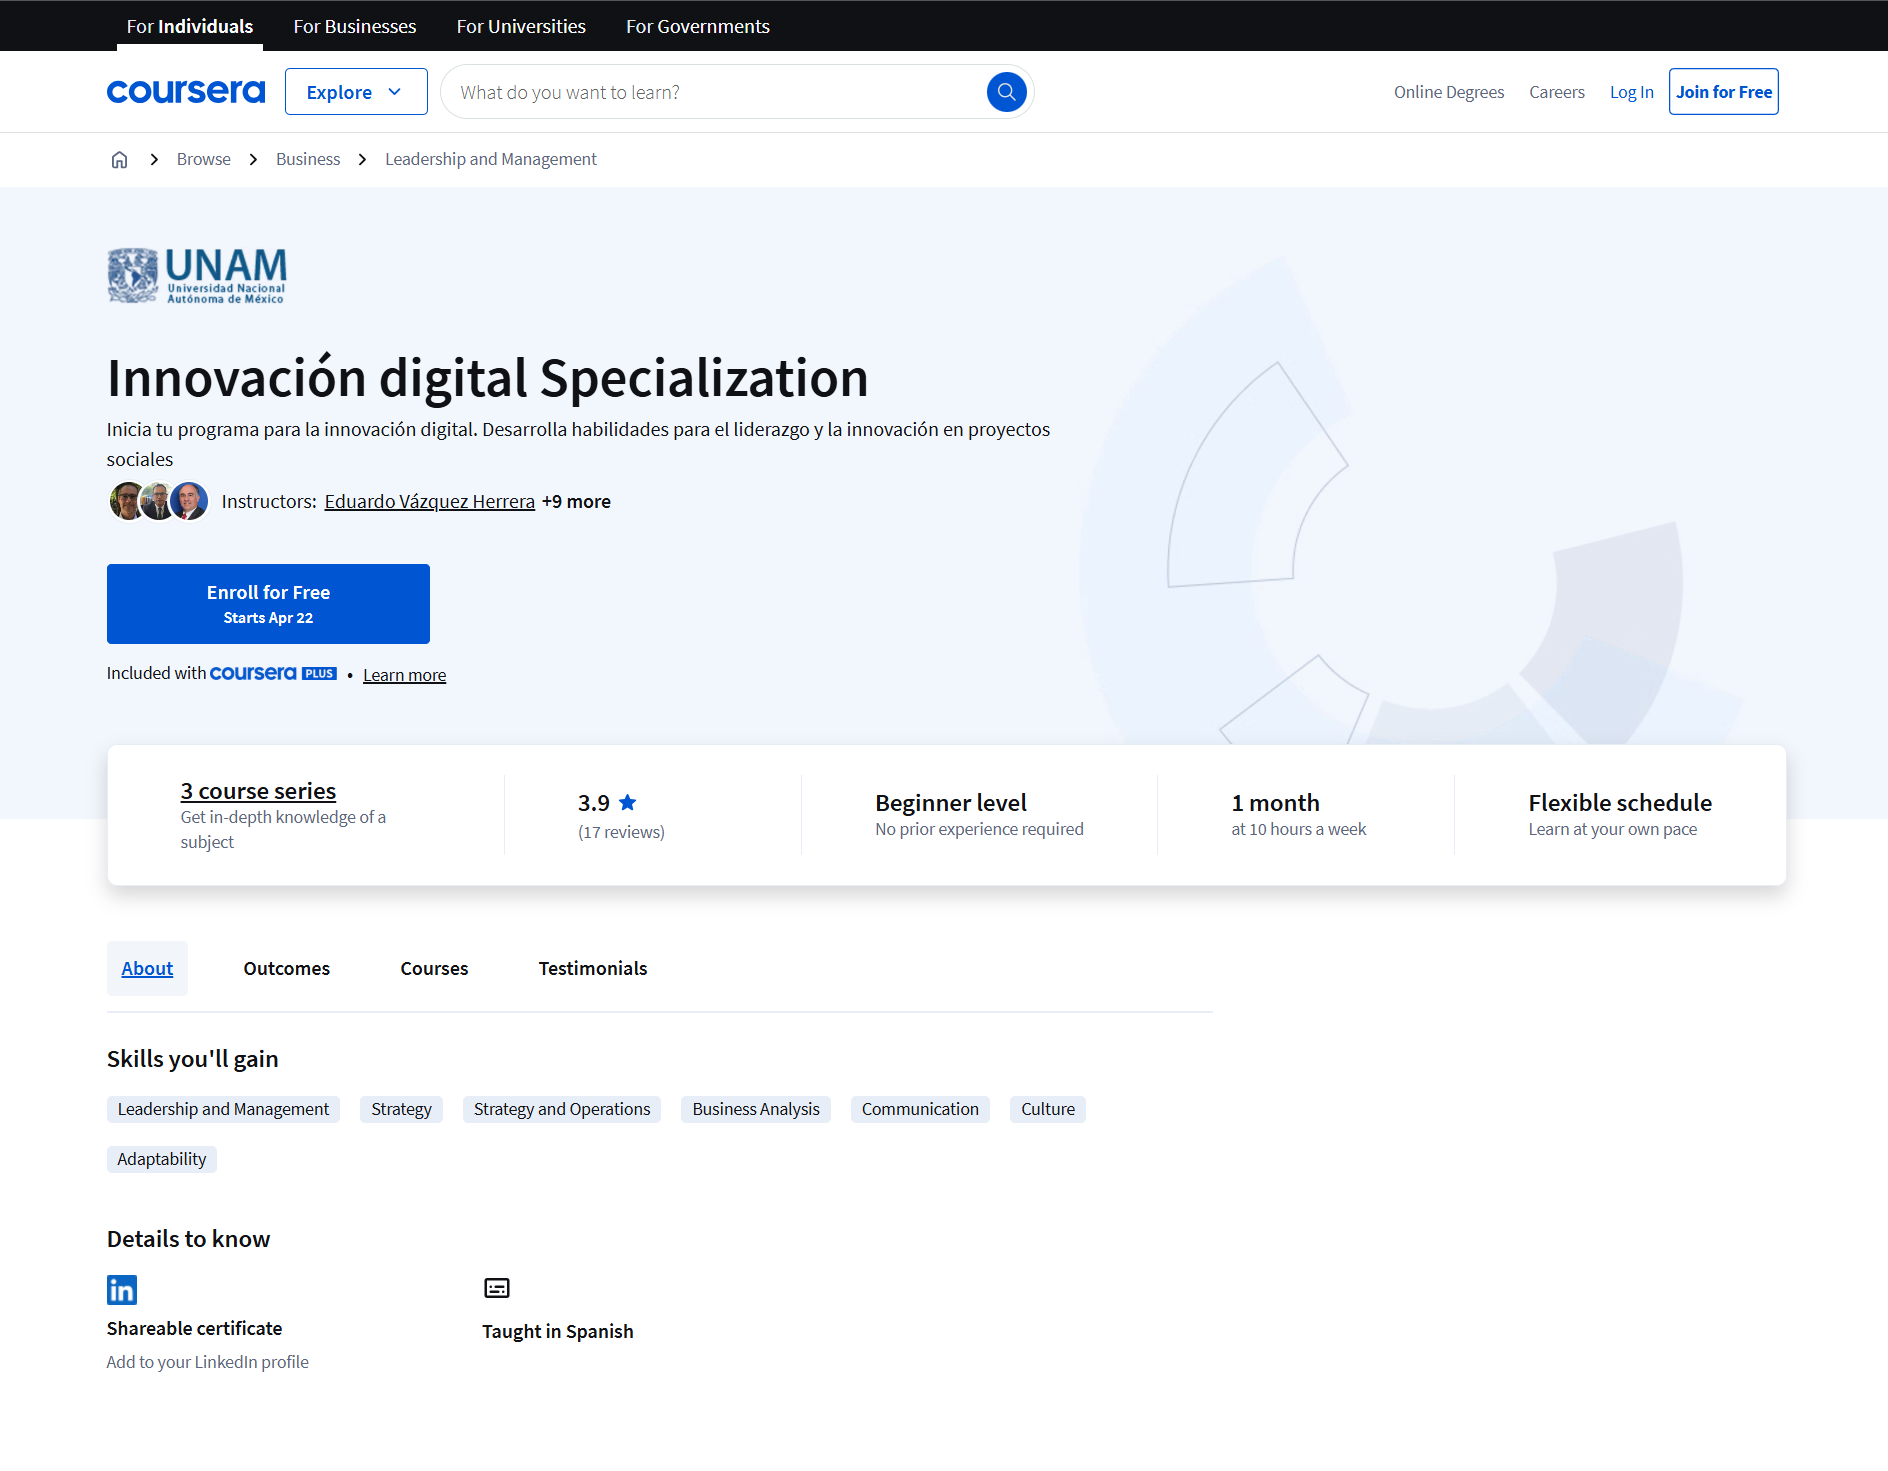Screen dimensions: 1888x1471
Task: Switch to the Outcomes tab
Action: [x=287, y=968]
